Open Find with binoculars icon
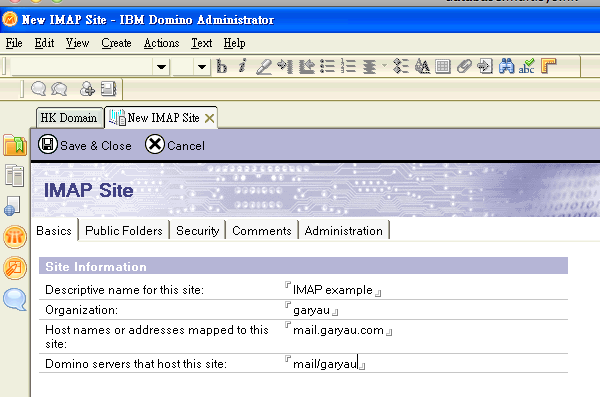600x397 pixels. 506,66
